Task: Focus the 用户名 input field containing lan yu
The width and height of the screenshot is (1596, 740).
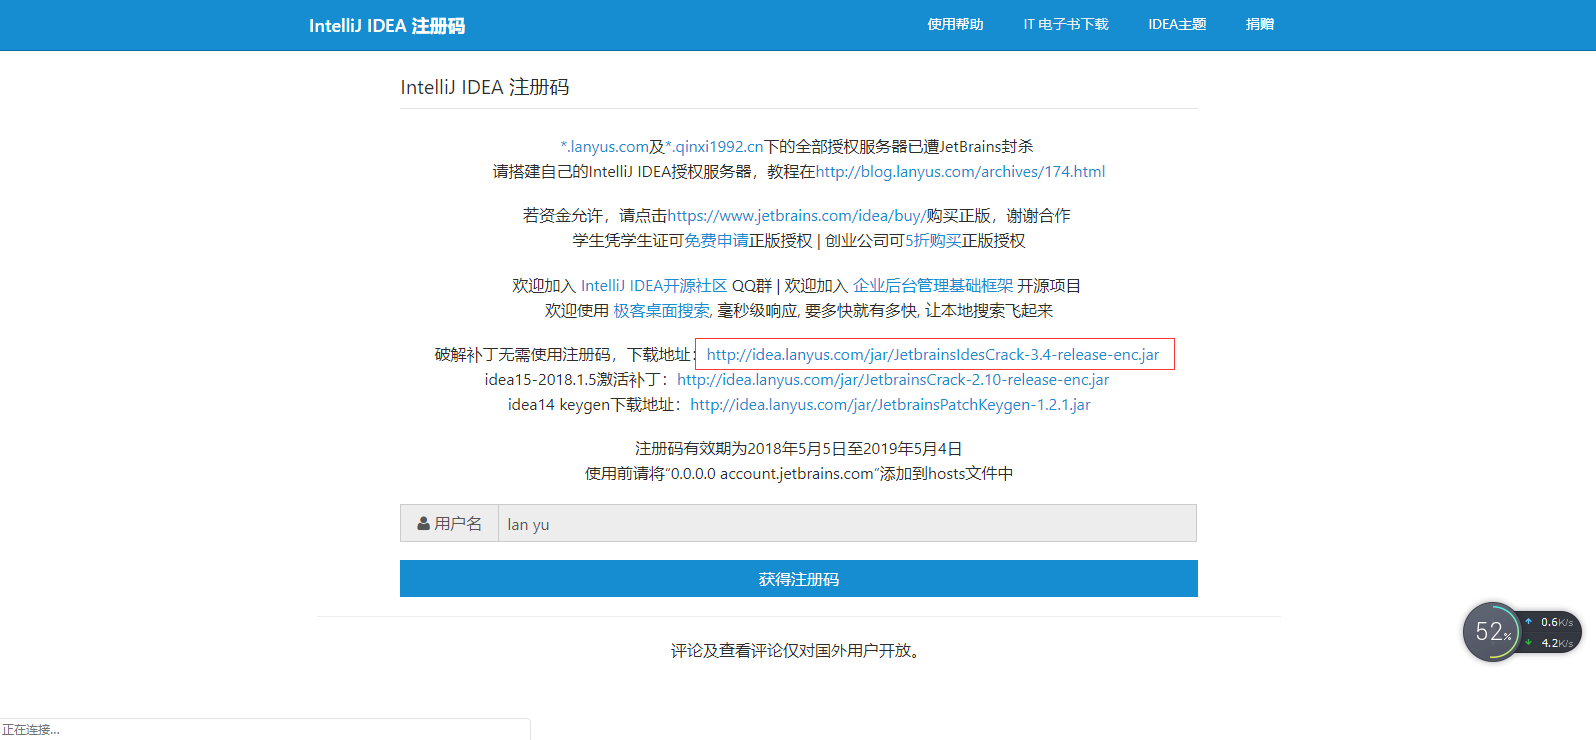Action: click(x=847, y=523)
